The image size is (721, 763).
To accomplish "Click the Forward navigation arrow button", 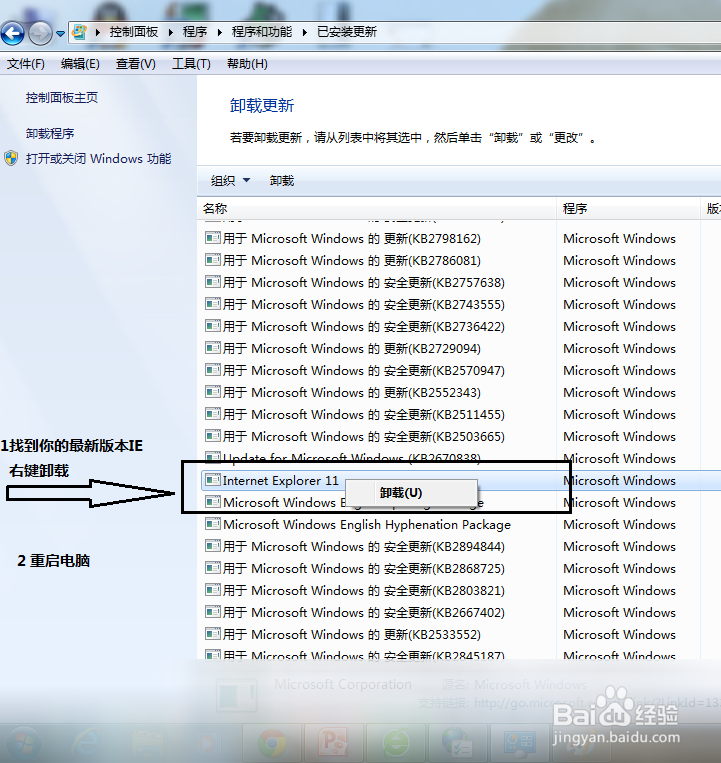I will pyautogui.click(x=40, y=34).
